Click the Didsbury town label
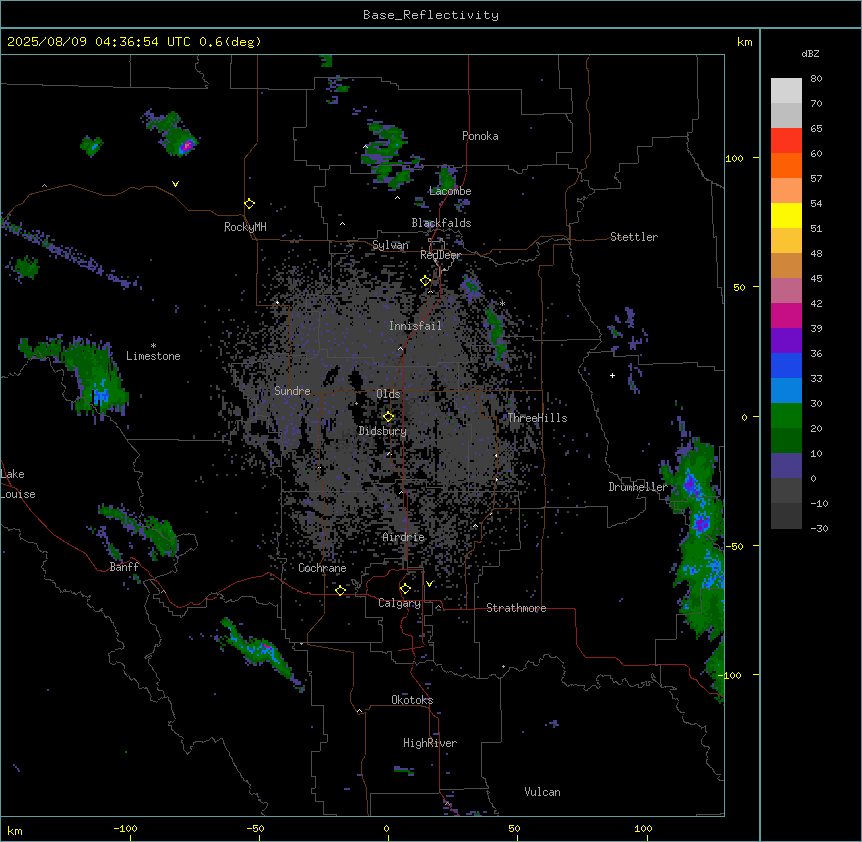The height and width of the screenshot is (842, 862). tap(383, 431)
